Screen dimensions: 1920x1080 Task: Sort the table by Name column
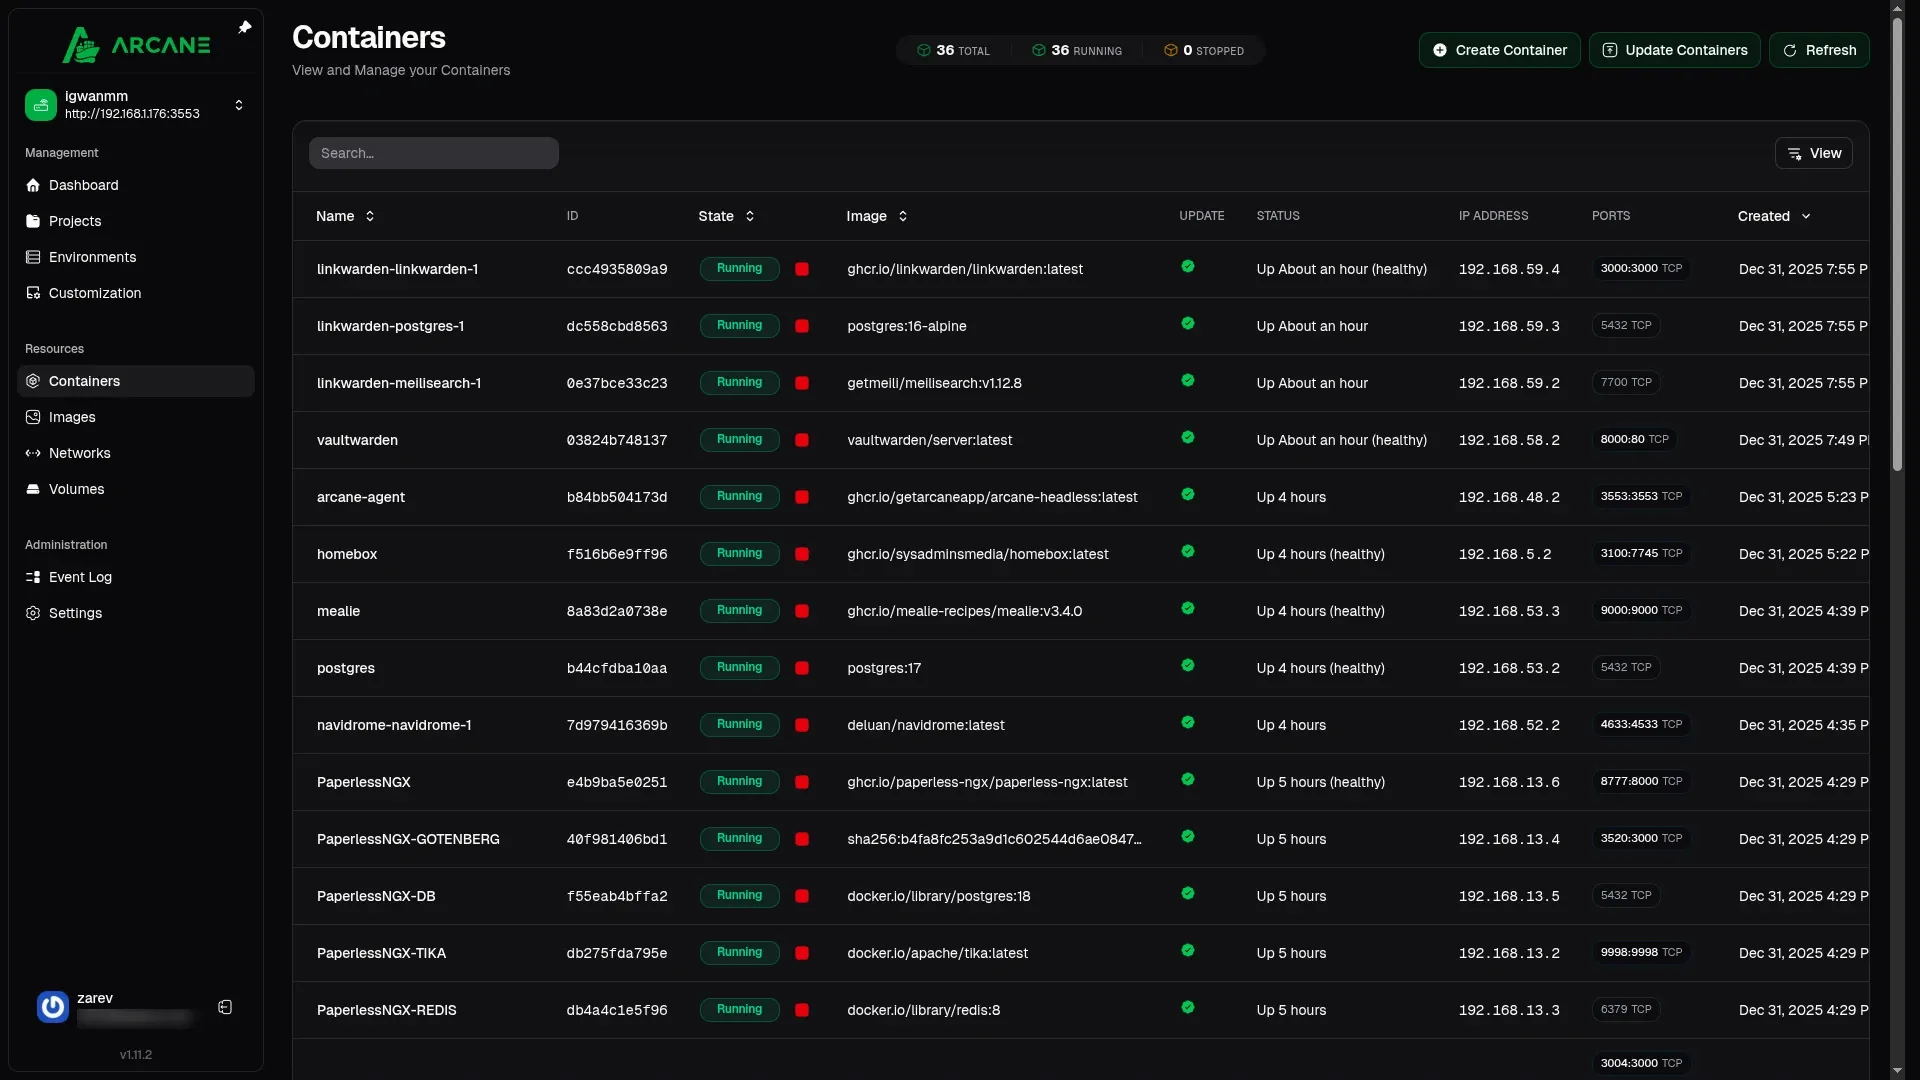pyautogui.click(x=345, y=216)
